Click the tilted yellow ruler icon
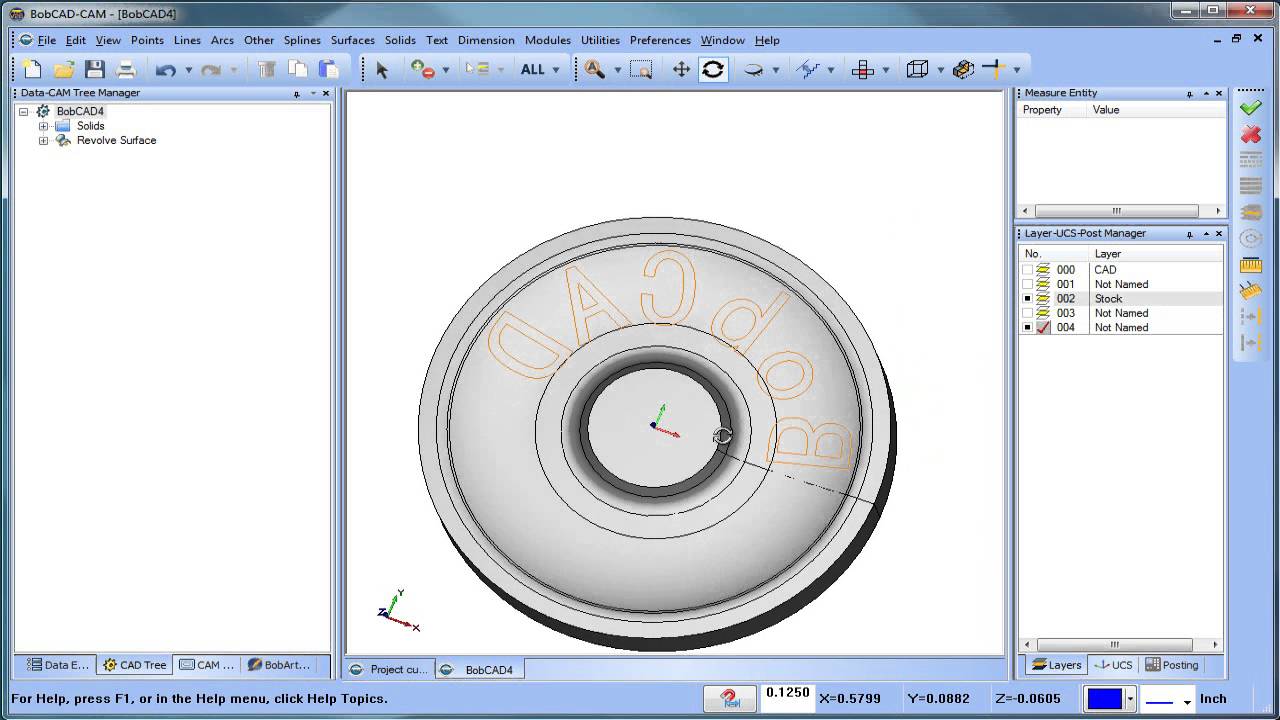 pos(1250,291)
